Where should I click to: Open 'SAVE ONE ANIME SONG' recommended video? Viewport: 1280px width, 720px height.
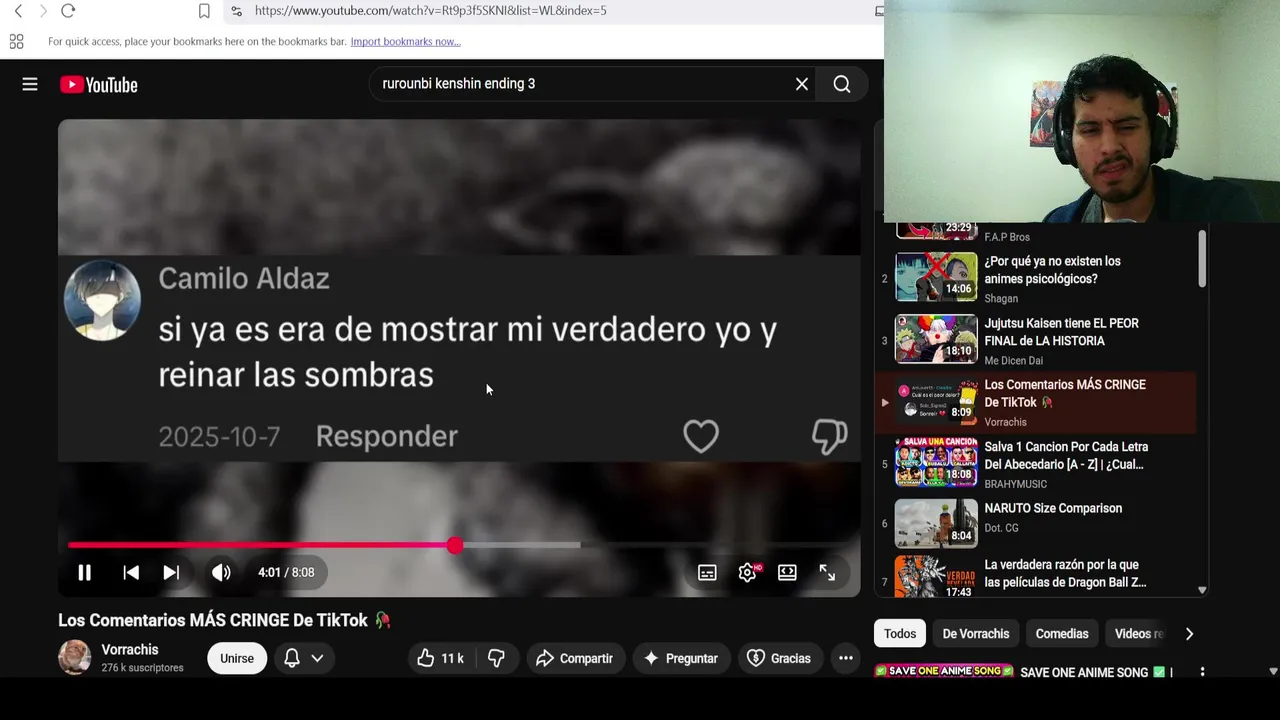pyautogui.click(x=1096, y=672)
